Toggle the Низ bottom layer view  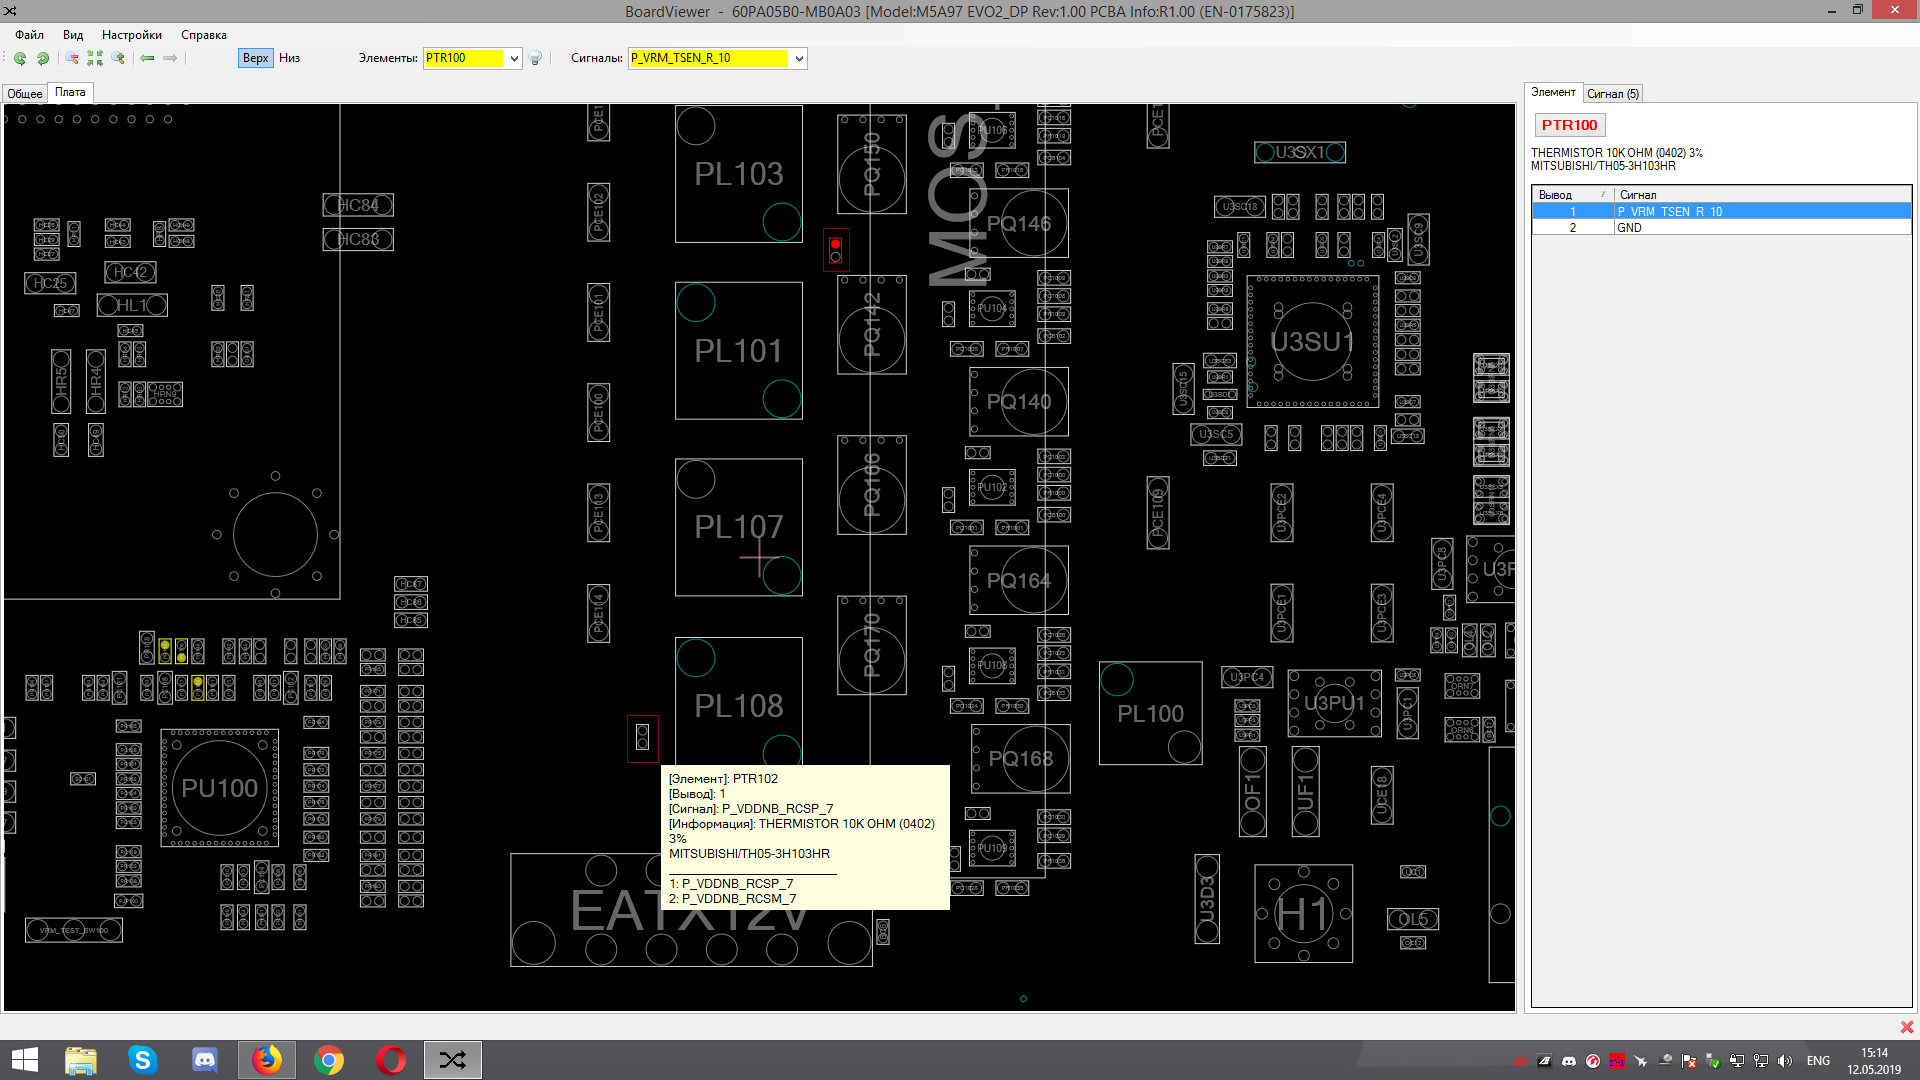click(289, 58)
